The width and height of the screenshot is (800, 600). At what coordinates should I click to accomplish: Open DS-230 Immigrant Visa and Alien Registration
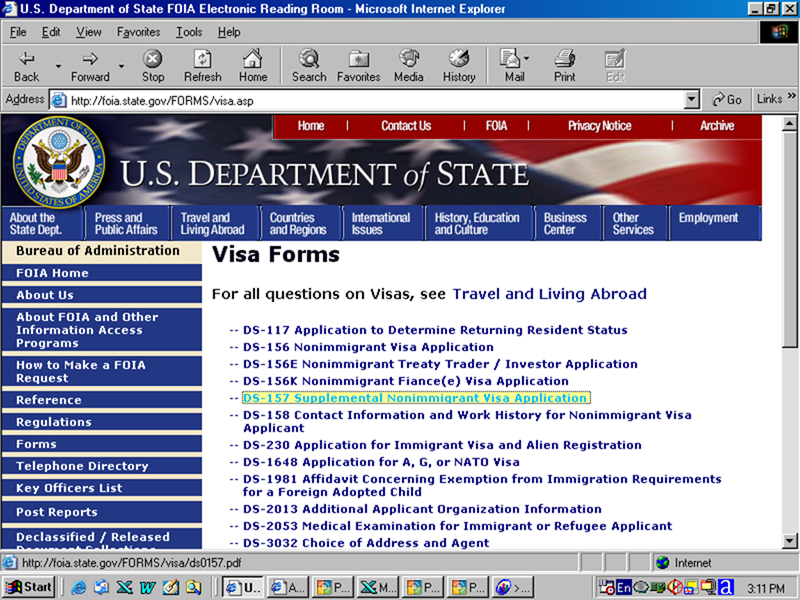[442, 445]
